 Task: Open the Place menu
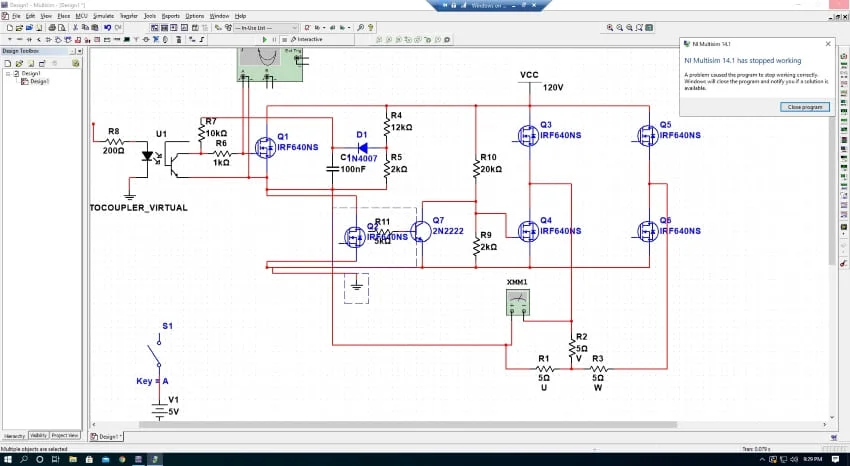[x=63, y=16]
